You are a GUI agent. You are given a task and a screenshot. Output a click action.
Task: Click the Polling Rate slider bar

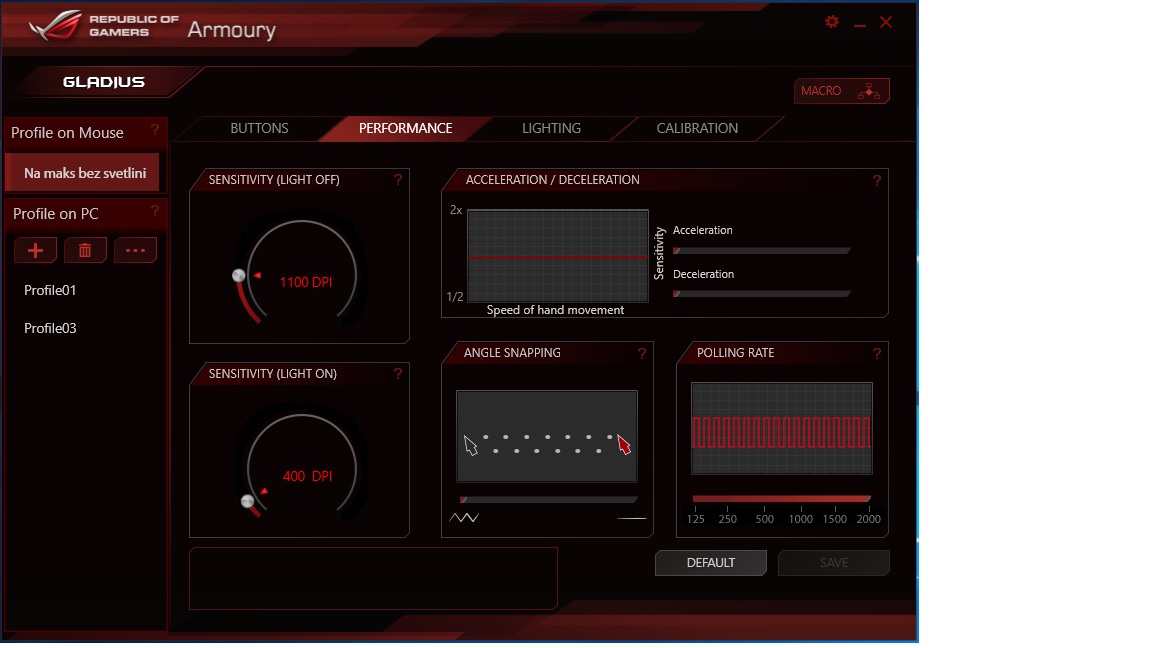pos(782,499)
